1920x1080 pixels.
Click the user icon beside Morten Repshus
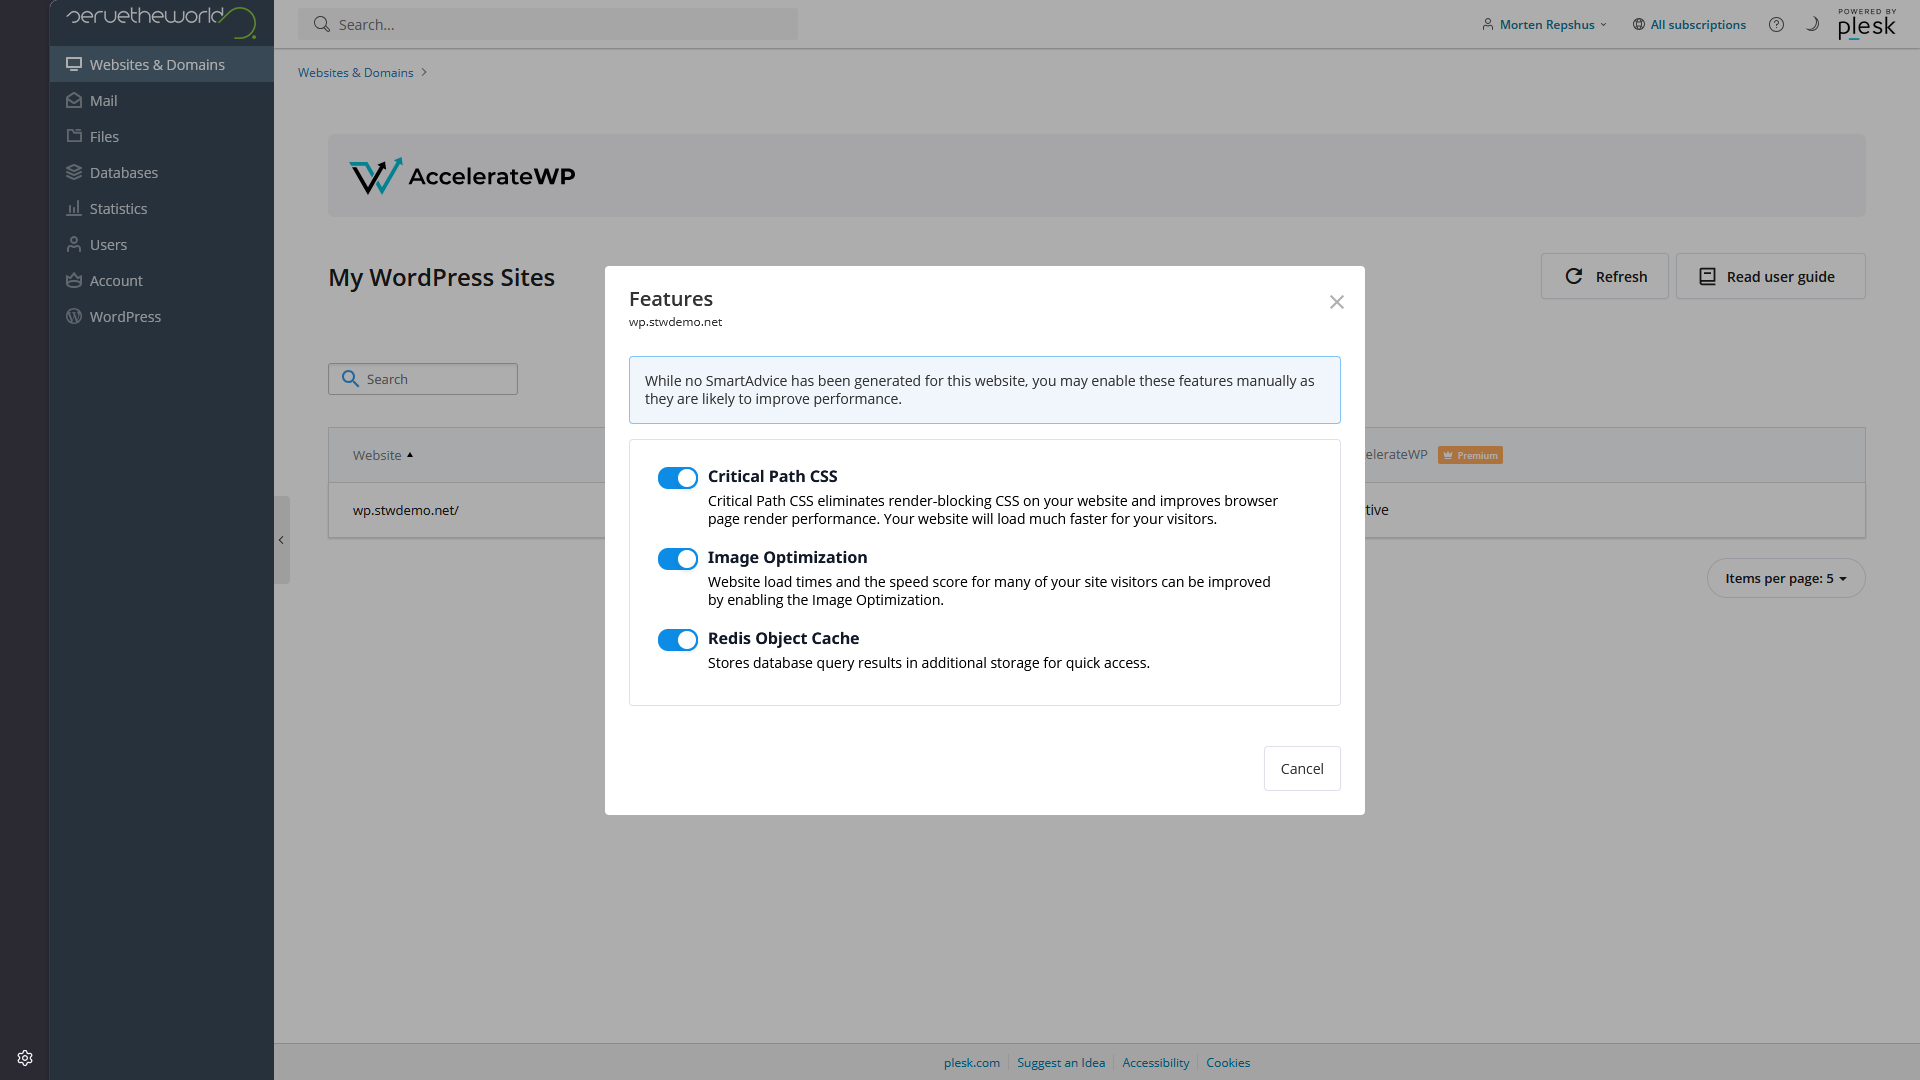pos(1487,24)
